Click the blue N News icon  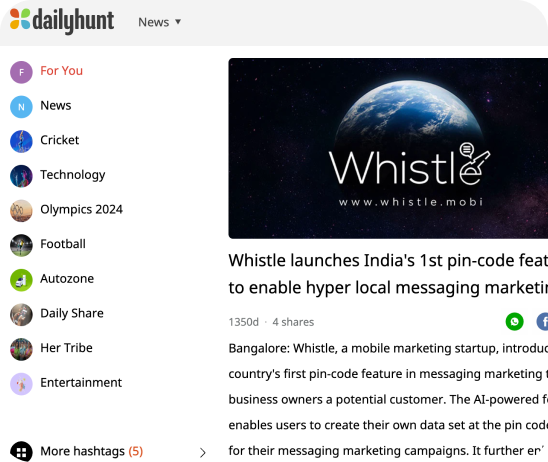pos(21,107)
